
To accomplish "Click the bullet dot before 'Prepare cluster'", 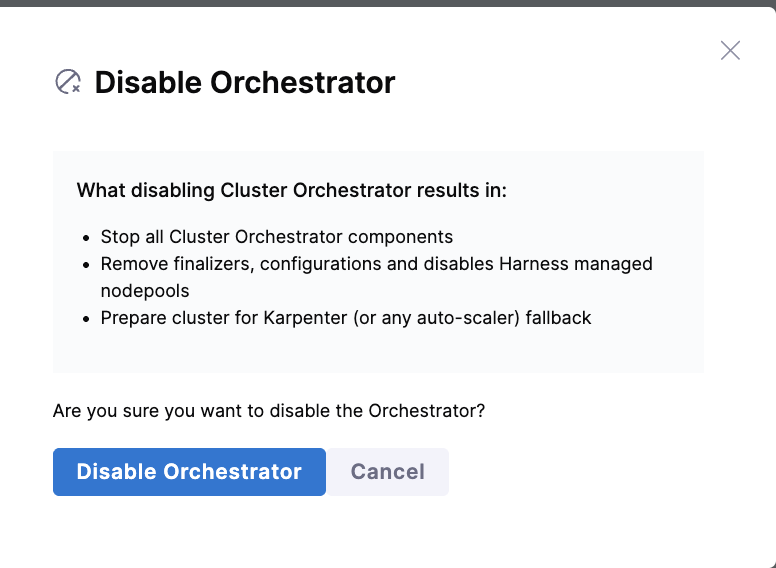I will click(85, 319).
